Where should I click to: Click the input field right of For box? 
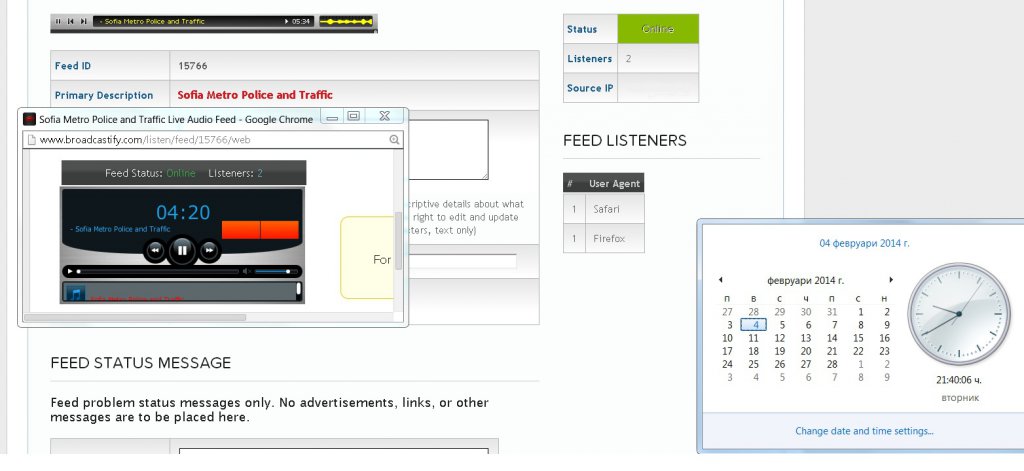[462, 261]
